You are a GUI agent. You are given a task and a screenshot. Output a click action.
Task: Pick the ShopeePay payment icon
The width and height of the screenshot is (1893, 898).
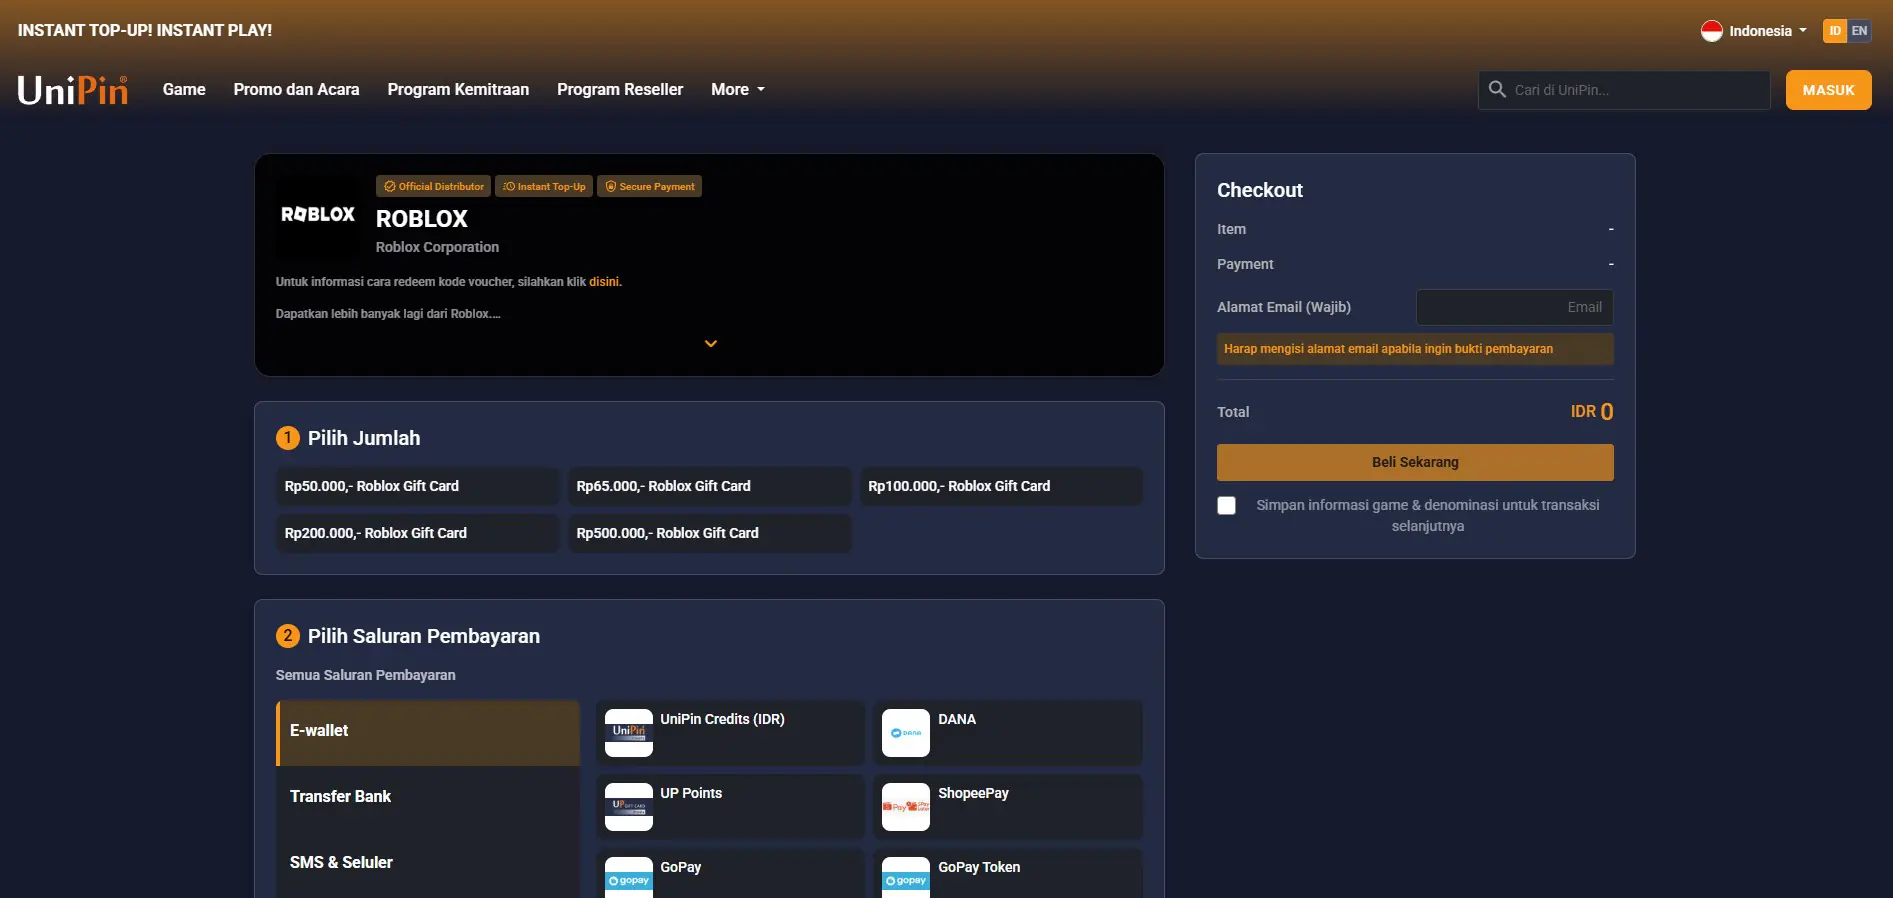[906, 807]
